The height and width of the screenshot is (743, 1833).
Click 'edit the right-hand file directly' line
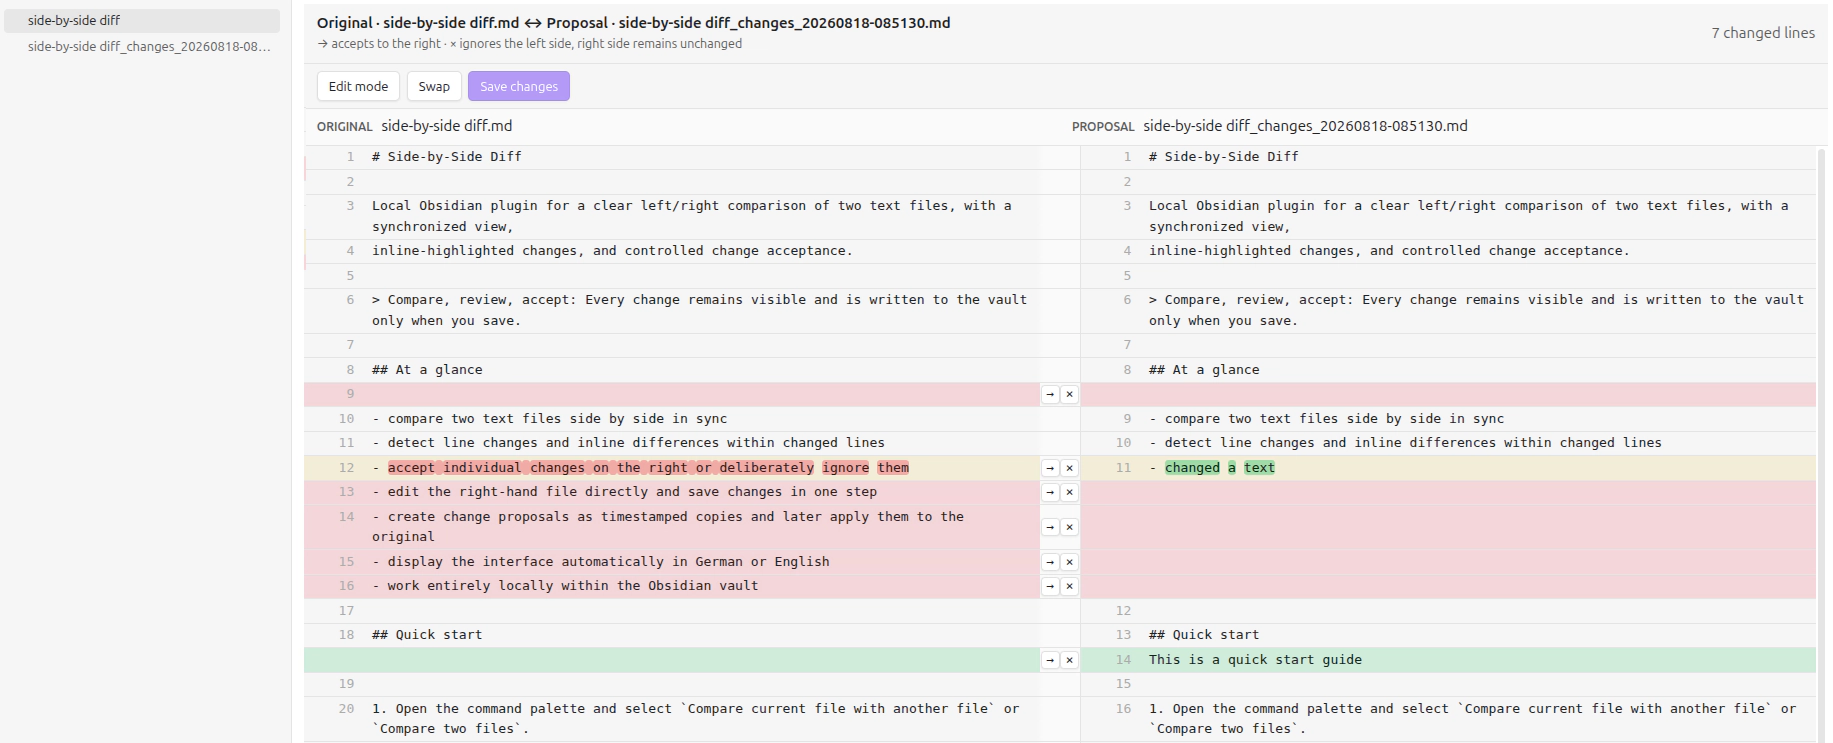pos(624,492)
